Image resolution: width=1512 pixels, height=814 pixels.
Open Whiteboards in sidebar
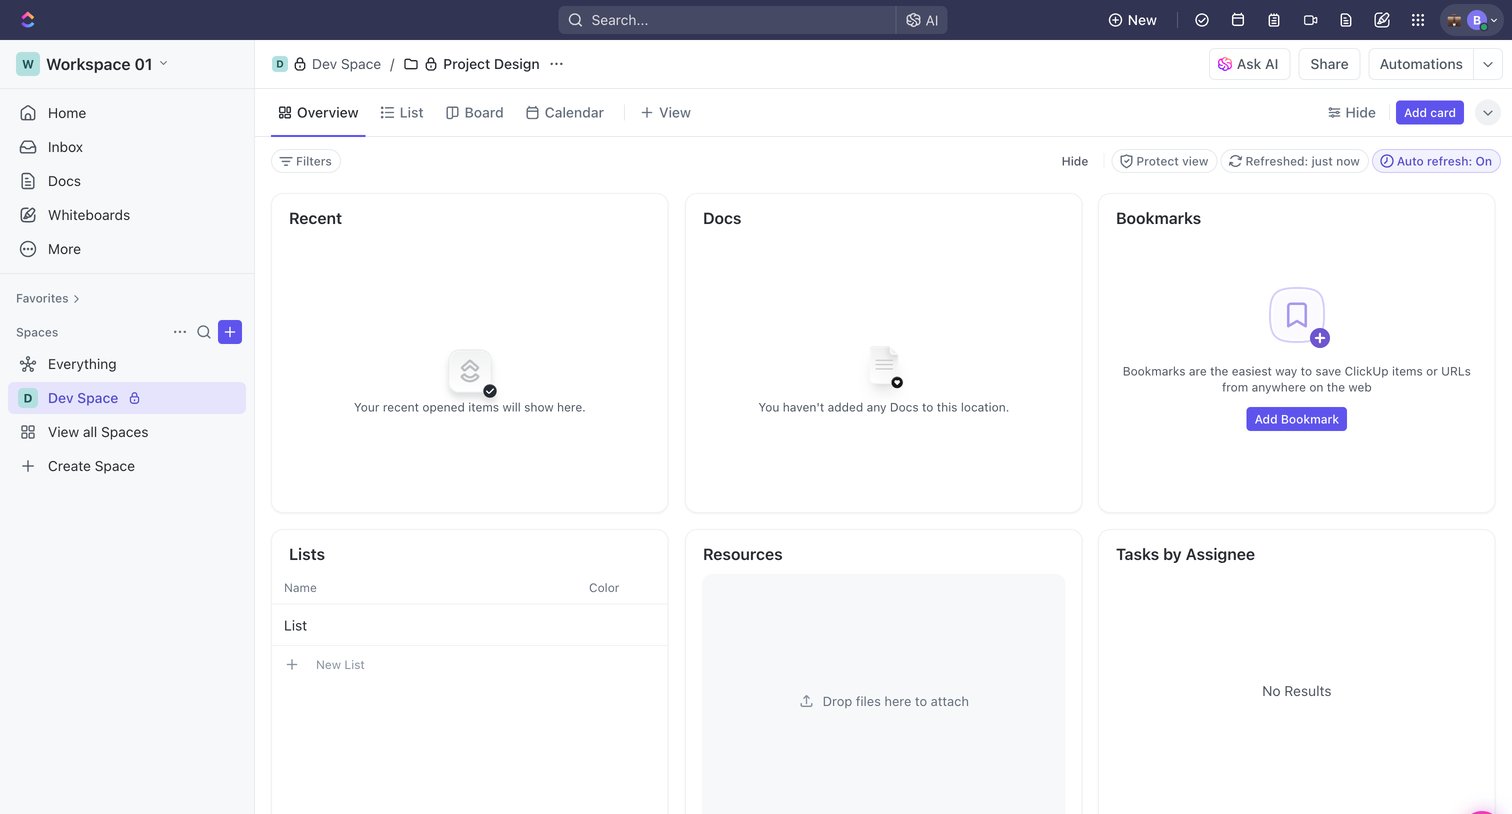(127, 215)
